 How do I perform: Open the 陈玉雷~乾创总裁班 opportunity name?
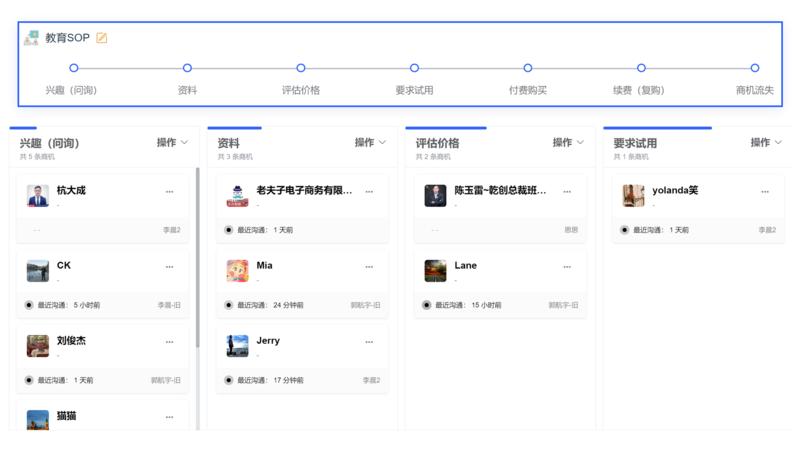500,190
